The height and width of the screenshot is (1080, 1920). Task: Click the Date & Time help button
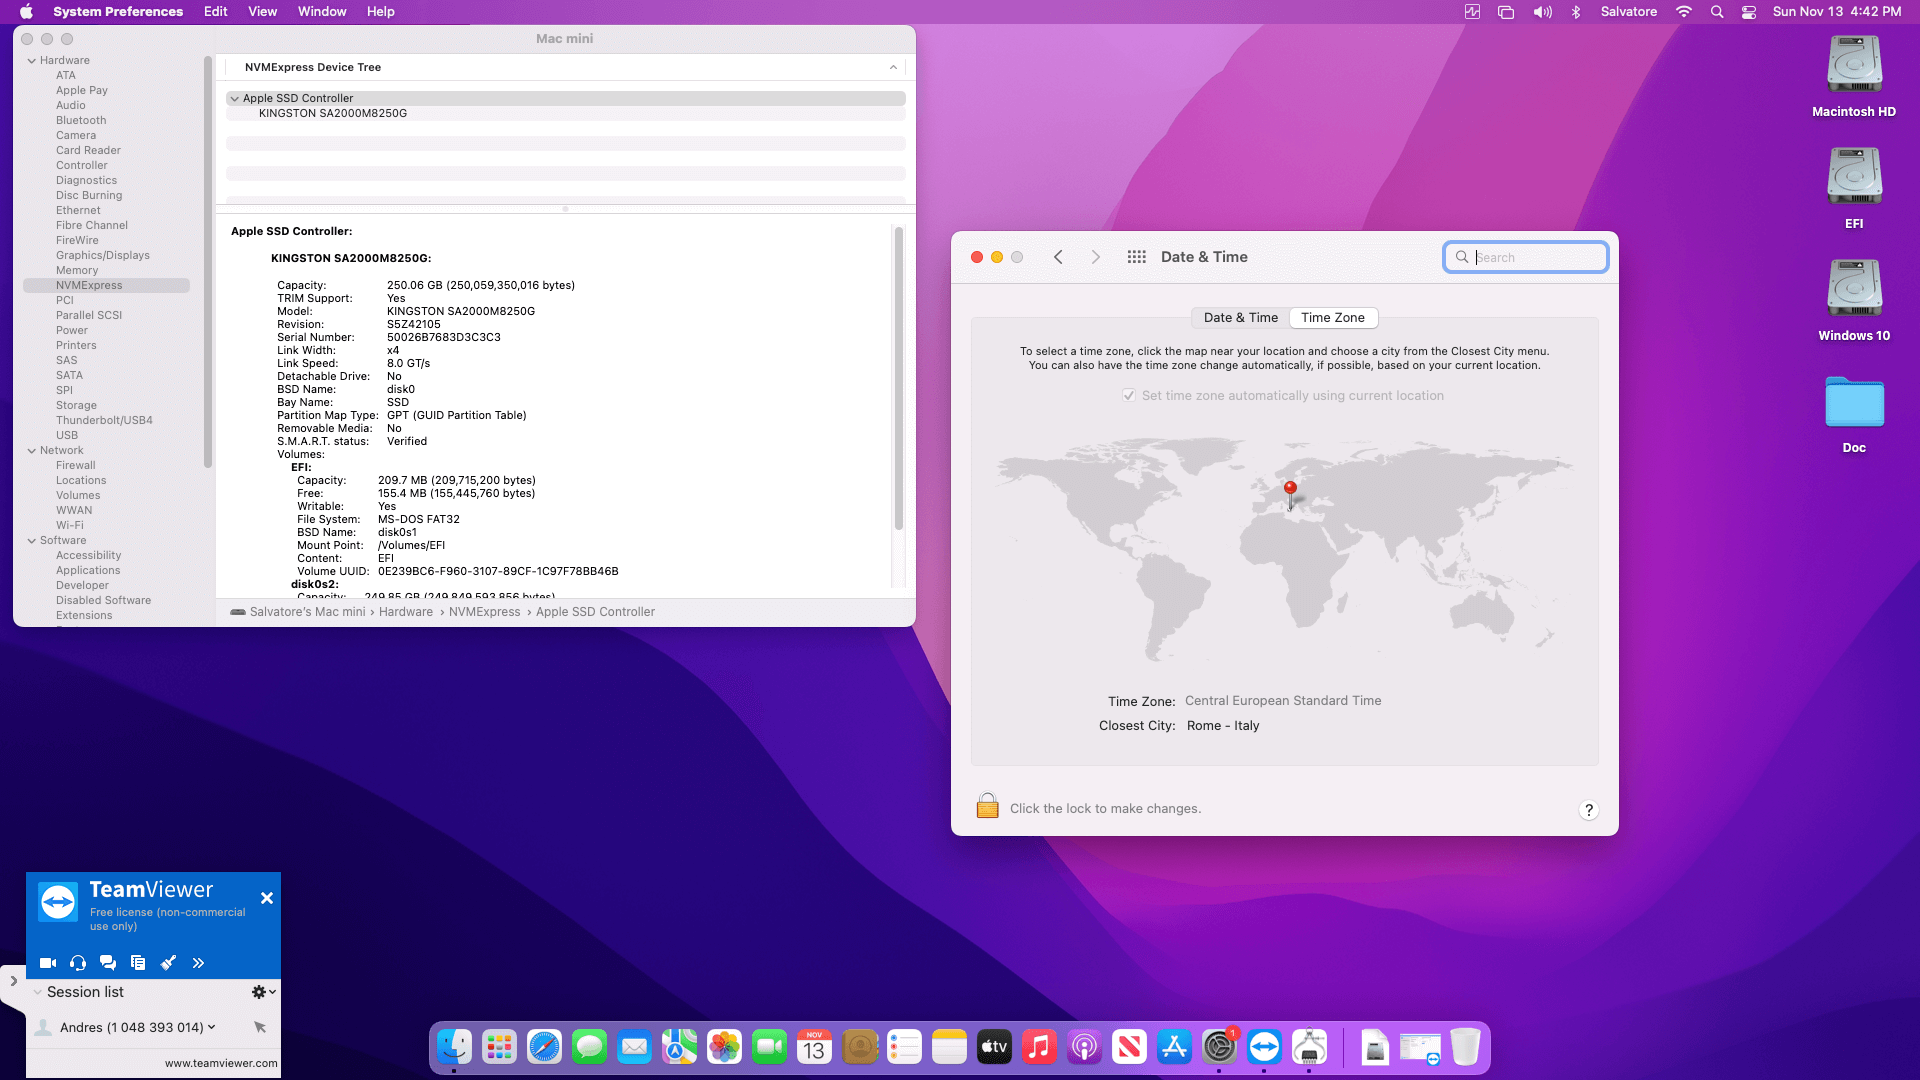[x=1589, y=810]
